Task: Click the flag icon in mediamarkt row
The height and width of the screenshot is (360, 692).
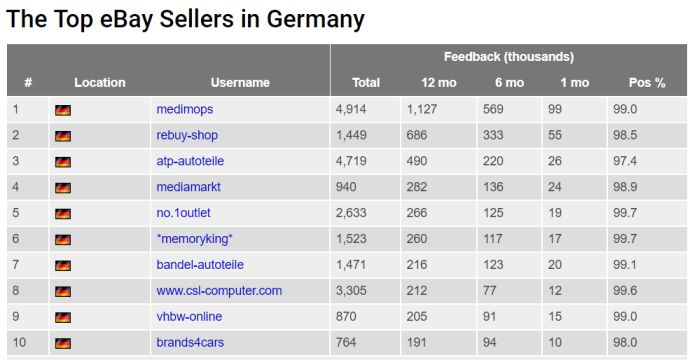Action: point(63,188)
